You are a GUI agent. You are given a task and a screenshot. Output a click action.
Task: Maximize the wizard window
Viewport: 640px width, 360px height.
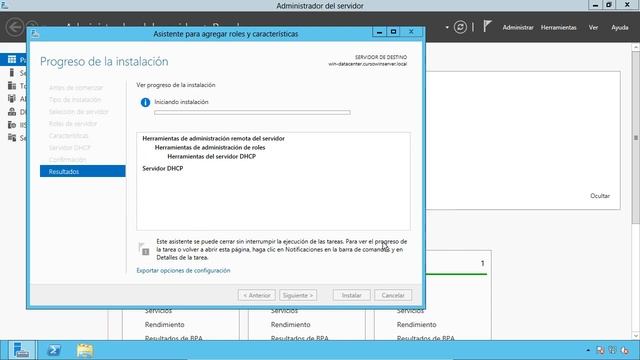tap(393, 32)
